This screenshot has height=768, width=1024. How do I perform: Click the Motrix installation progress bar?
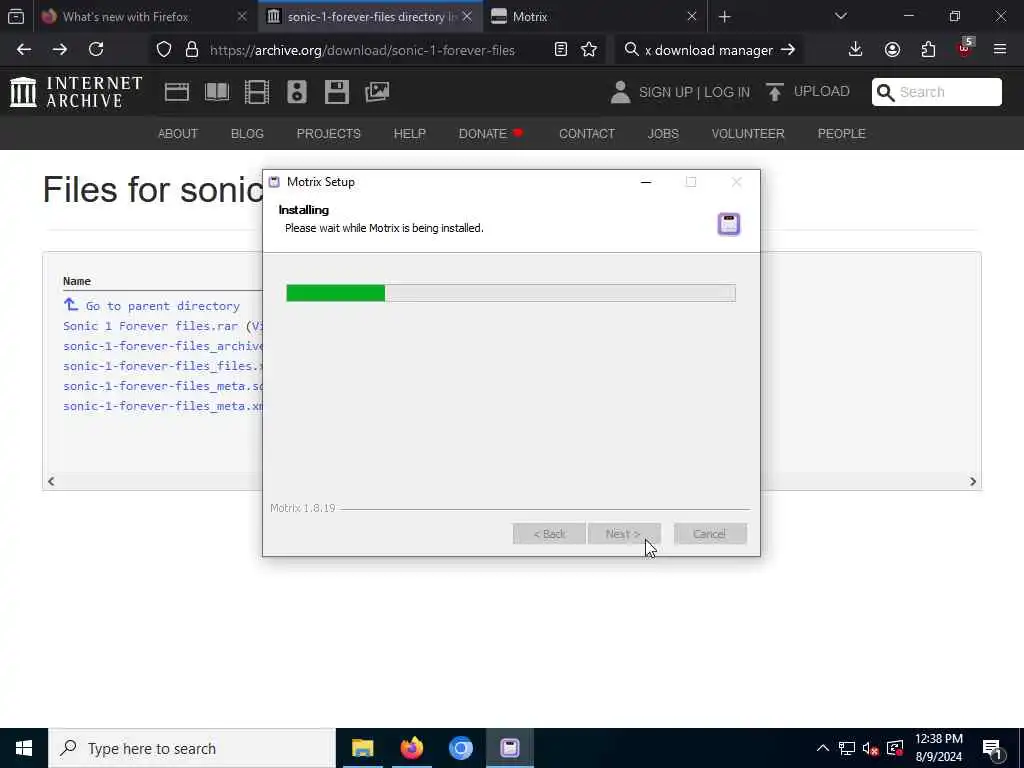click(x=511, y=293)
